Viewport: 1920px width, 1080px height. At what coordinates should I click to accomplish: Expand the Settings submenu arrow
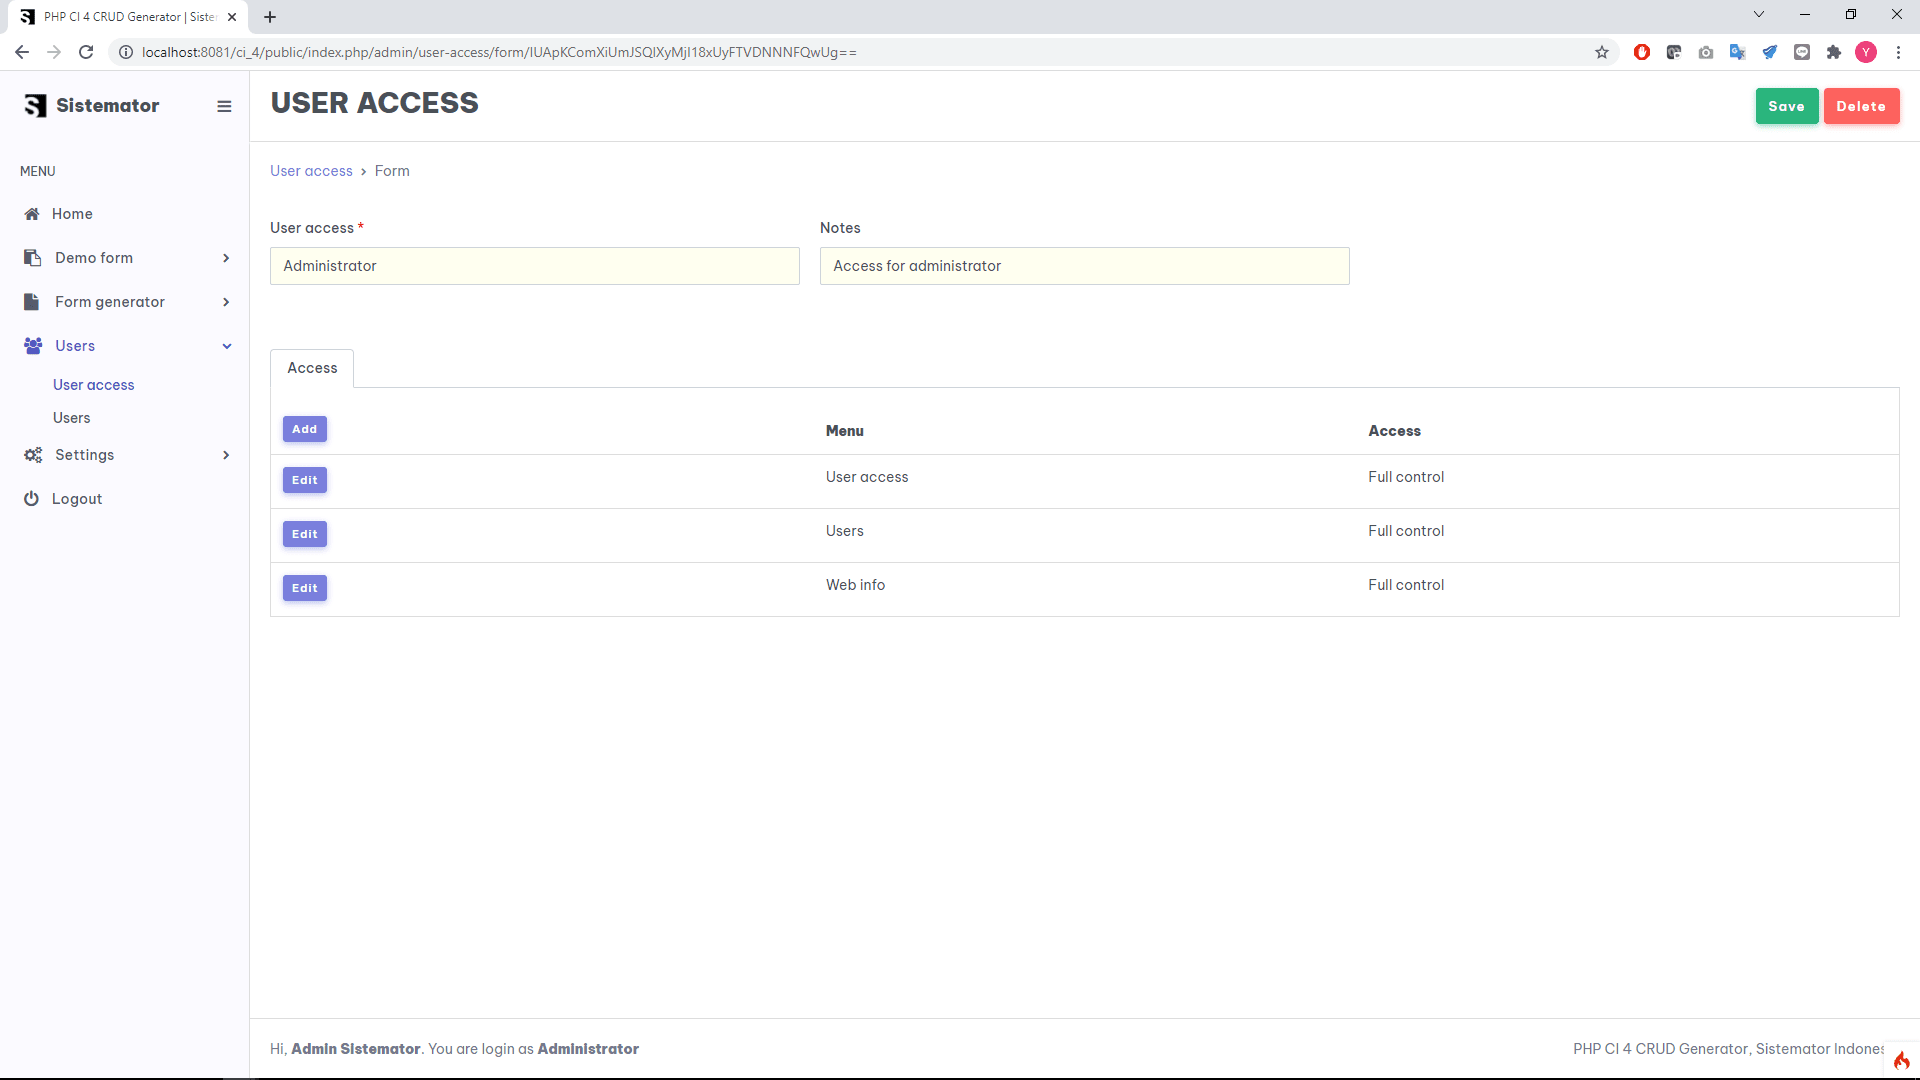pos(226,455)
